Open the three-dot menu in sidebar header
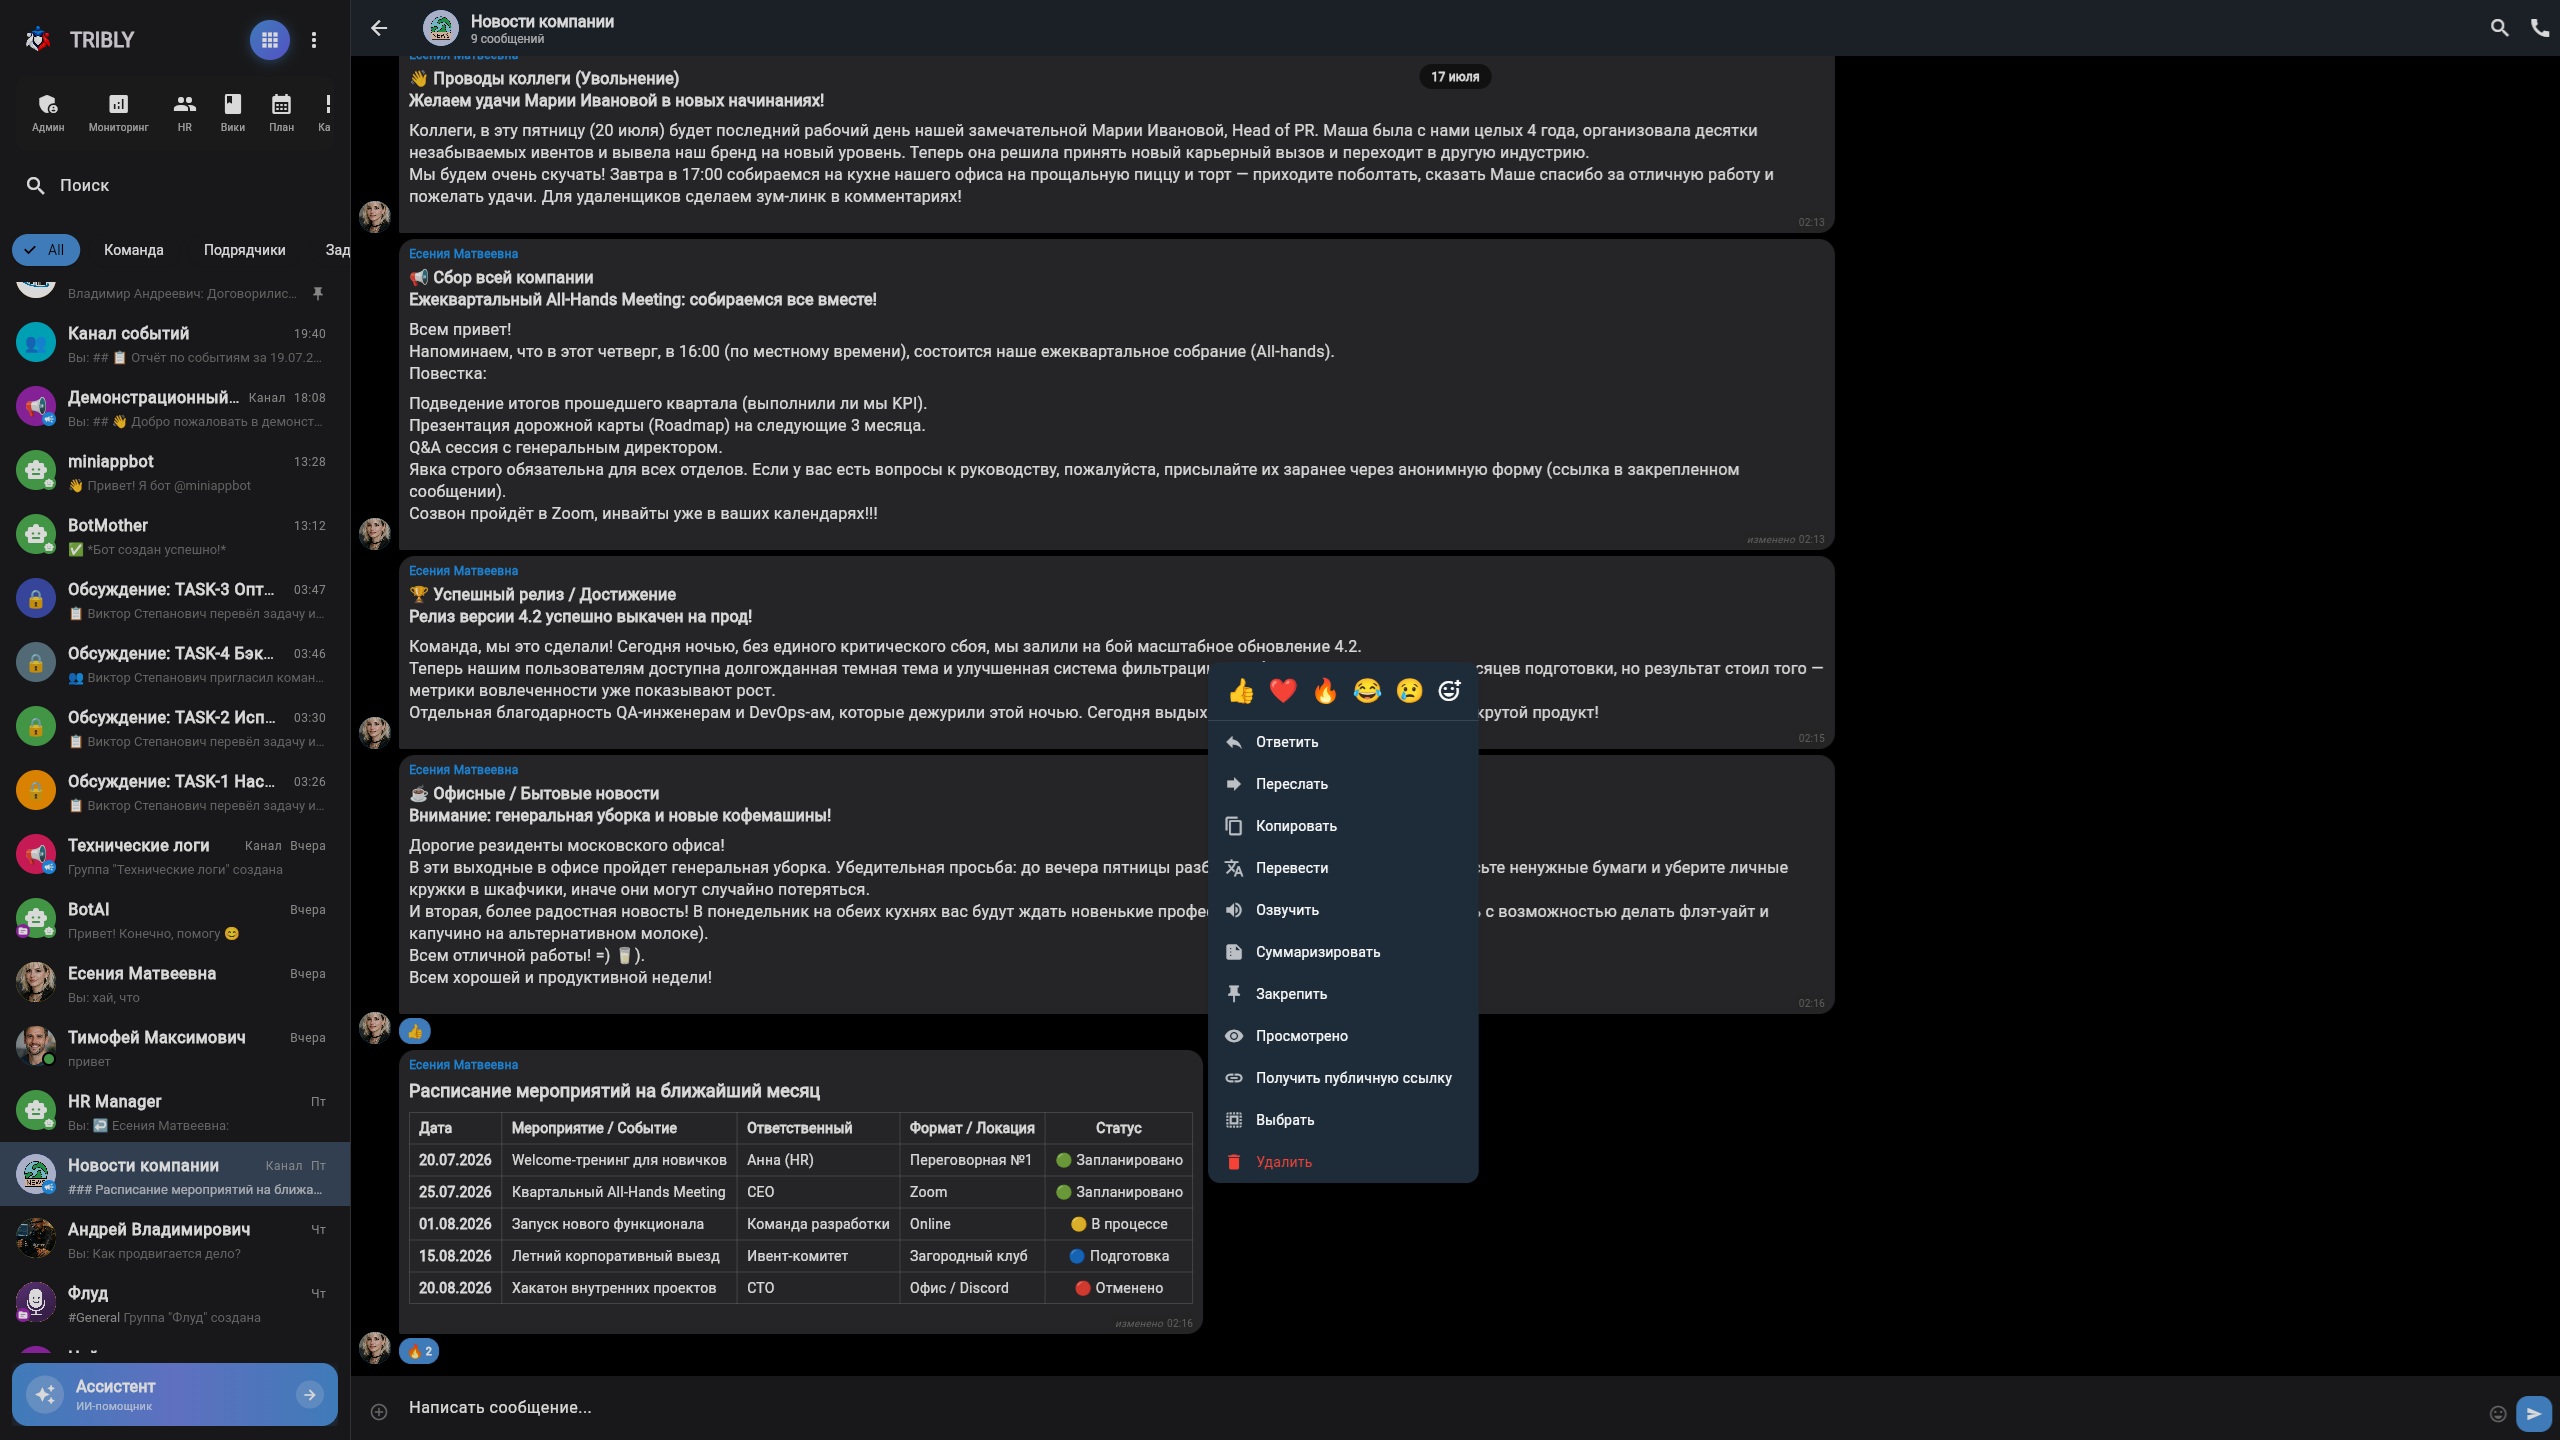 click(314, 40)
